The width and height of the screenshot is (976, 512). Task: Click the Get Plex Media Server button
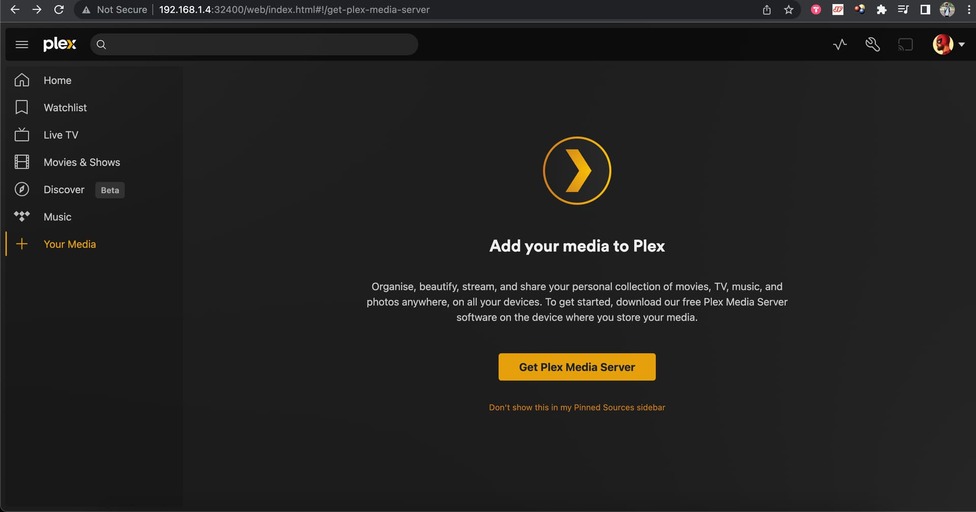577,367
